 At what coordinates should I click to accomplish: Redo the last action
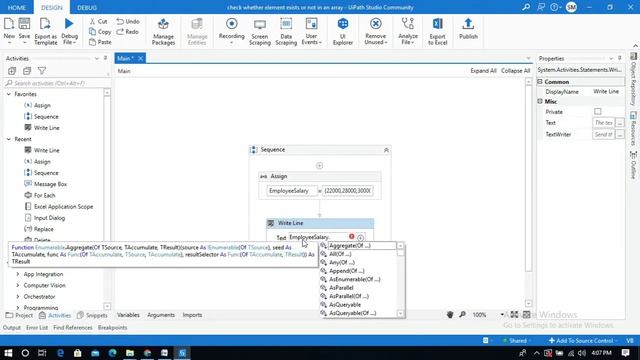pos(127,31)
